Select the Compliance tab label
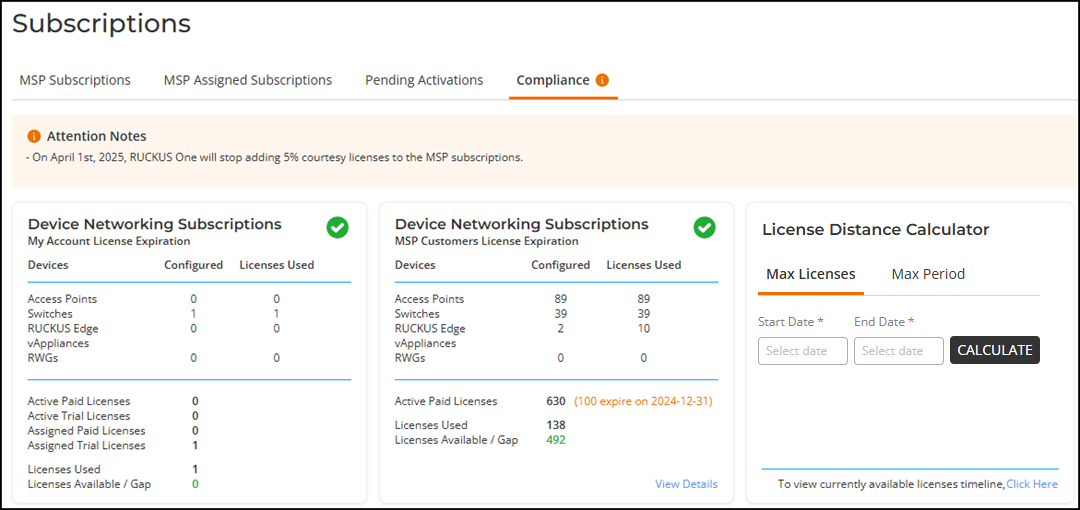 [x=552, y=80]
